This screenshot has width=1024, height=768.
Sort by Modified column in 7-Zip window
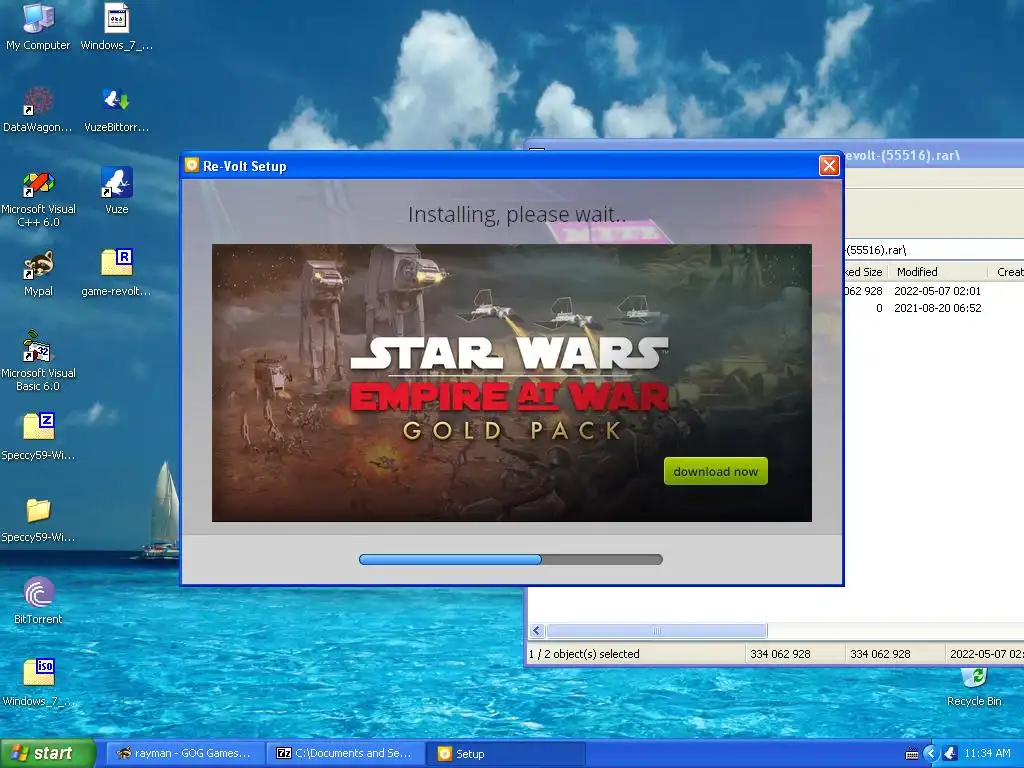[x=938, y=272]
